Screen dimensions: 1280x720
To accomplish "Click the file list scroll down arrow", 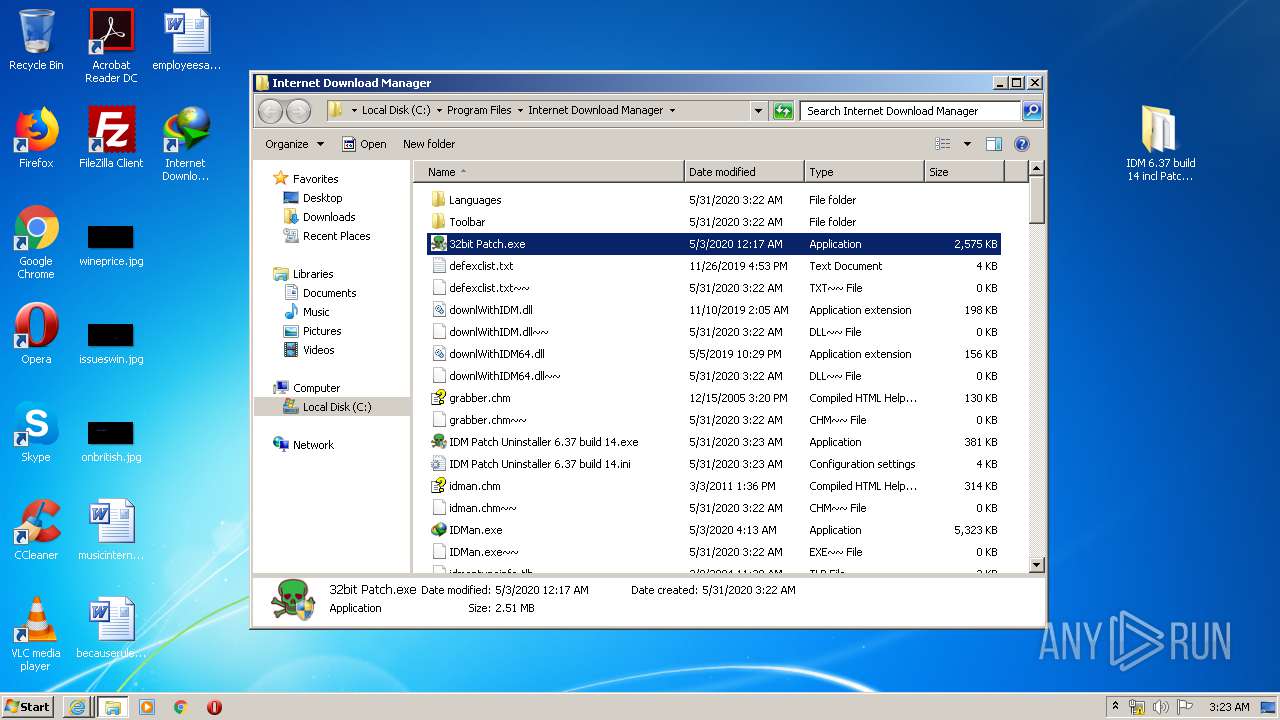I will [1036, 565].
